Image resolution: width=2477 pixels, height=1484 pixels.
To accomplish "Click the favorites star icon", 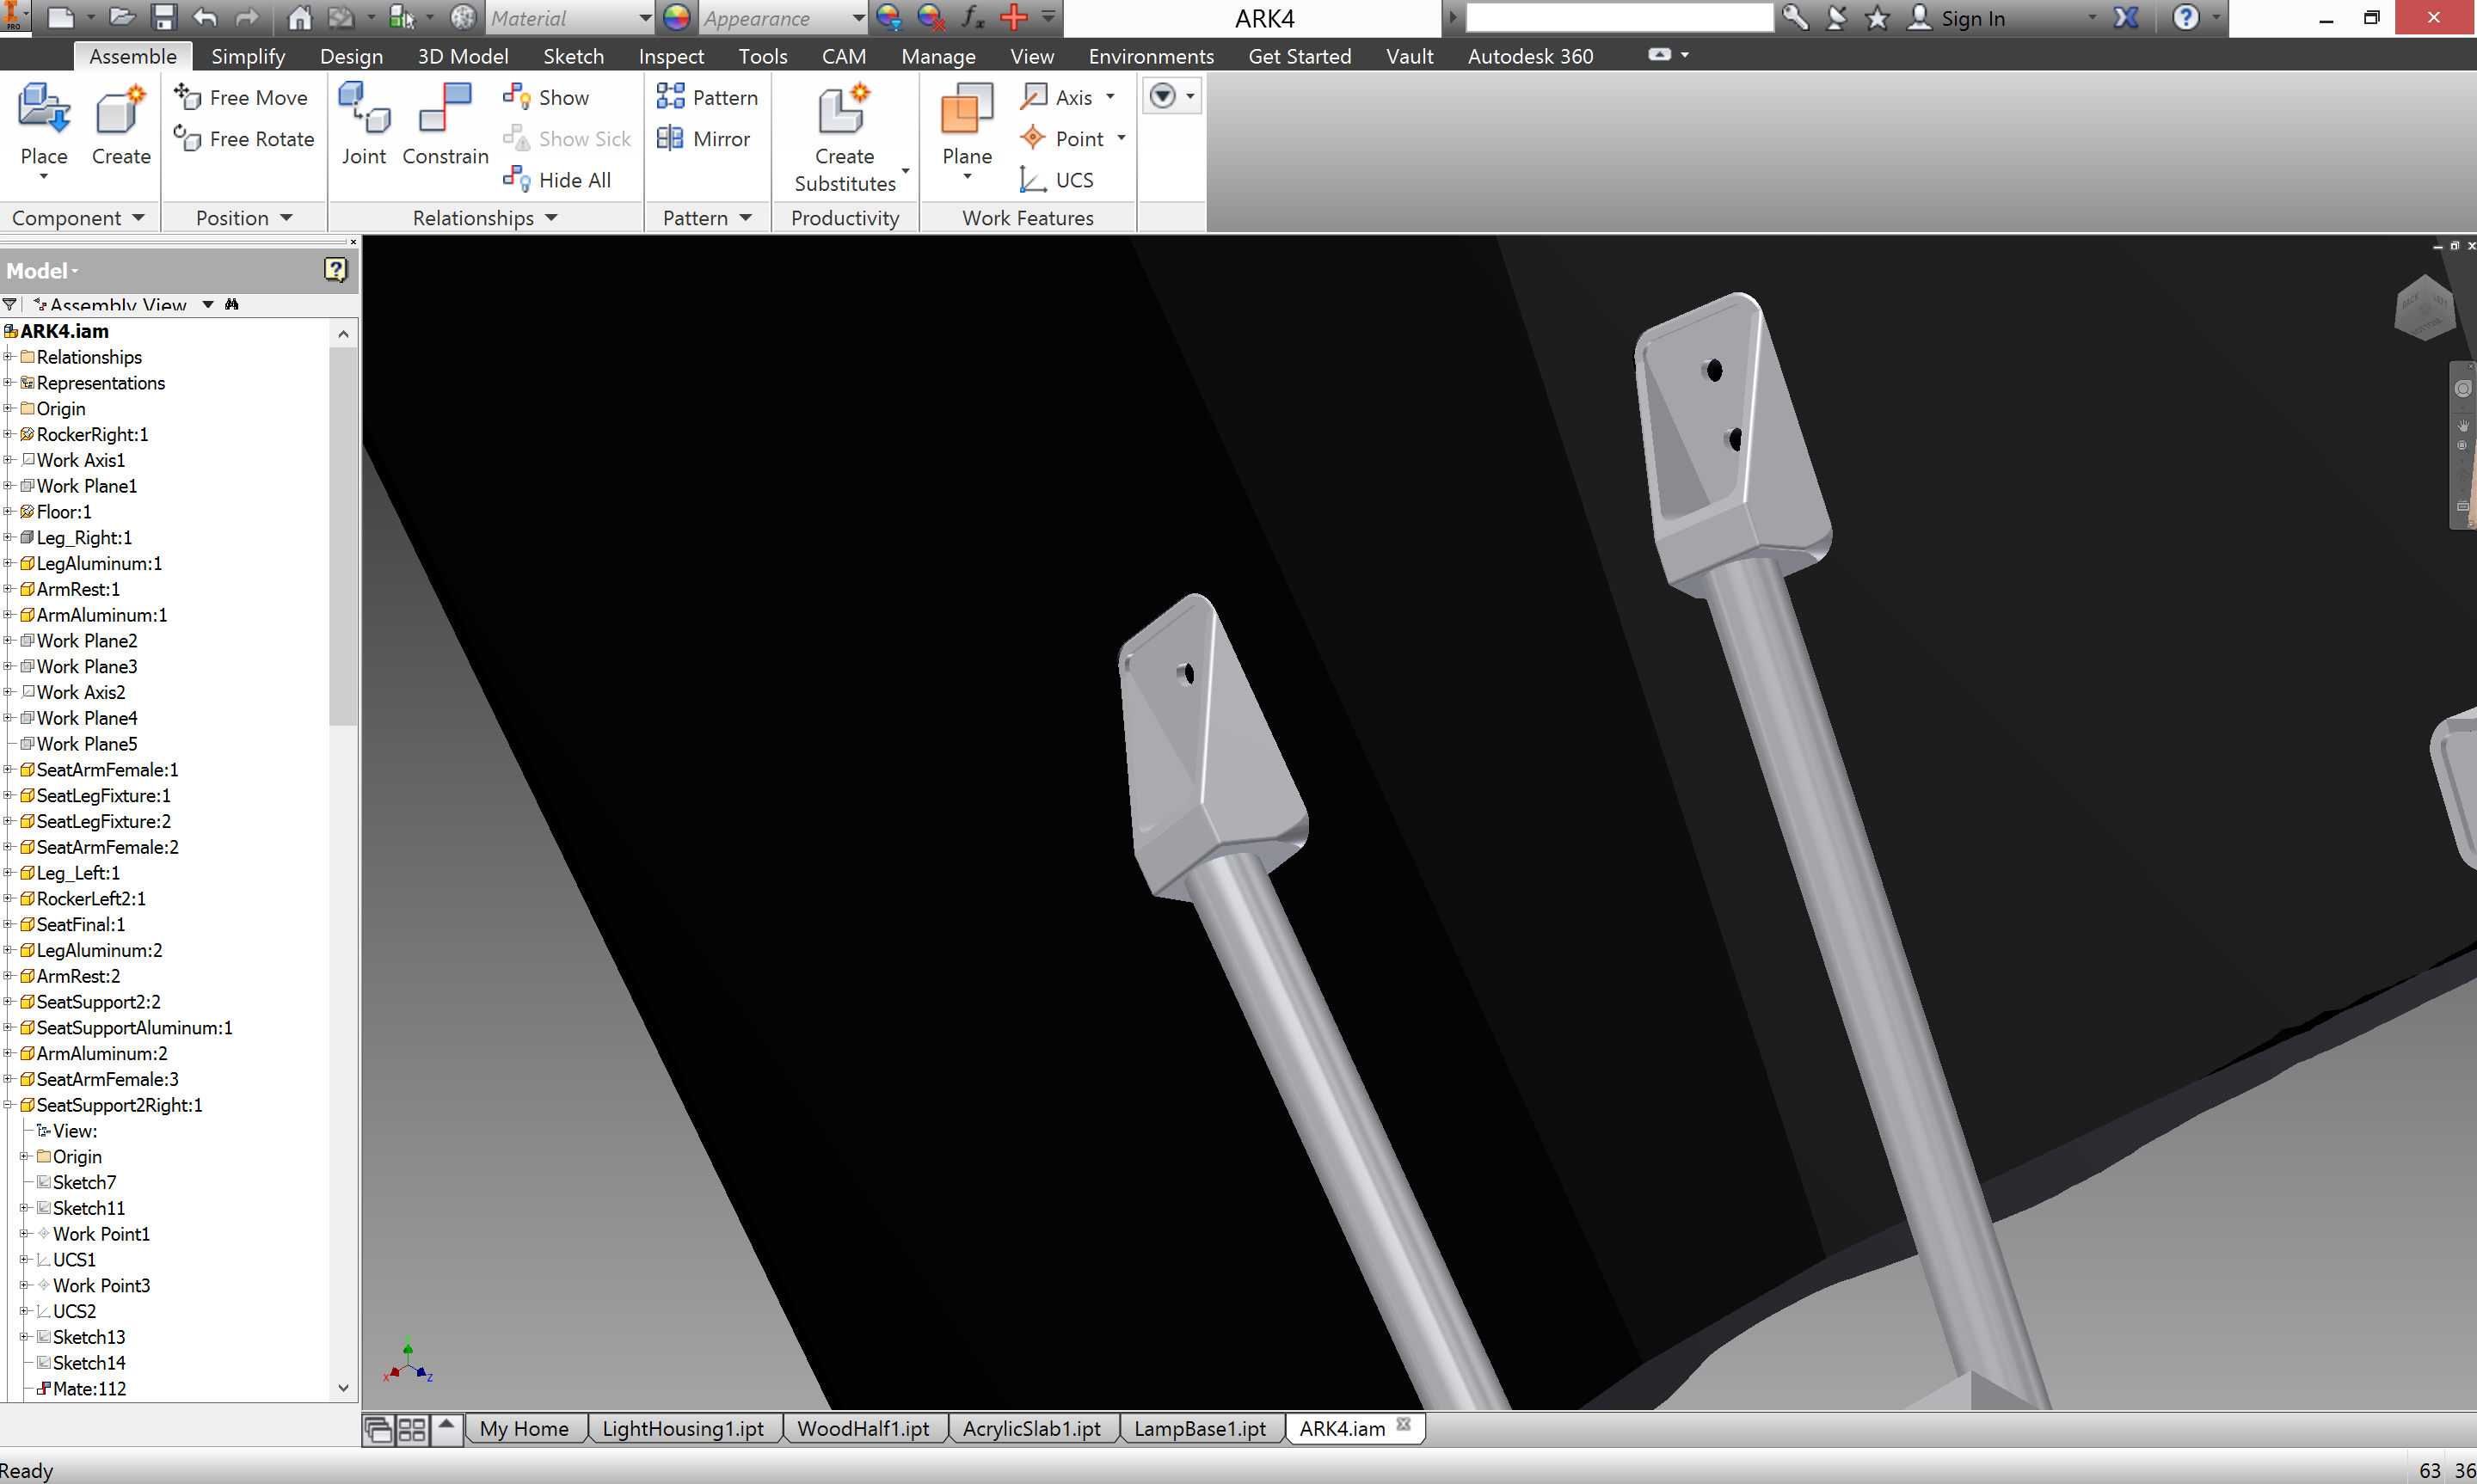I will pos(1877,17).
